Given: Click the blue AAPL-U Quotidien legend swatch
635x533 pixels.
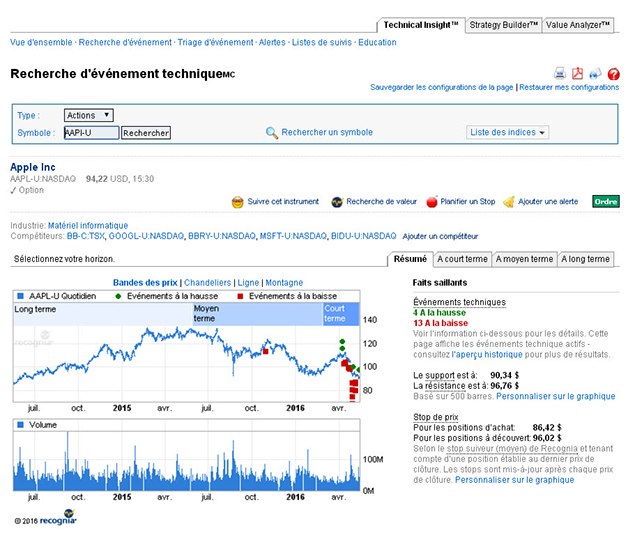Looking at the screenshot, I should point(20,296).
